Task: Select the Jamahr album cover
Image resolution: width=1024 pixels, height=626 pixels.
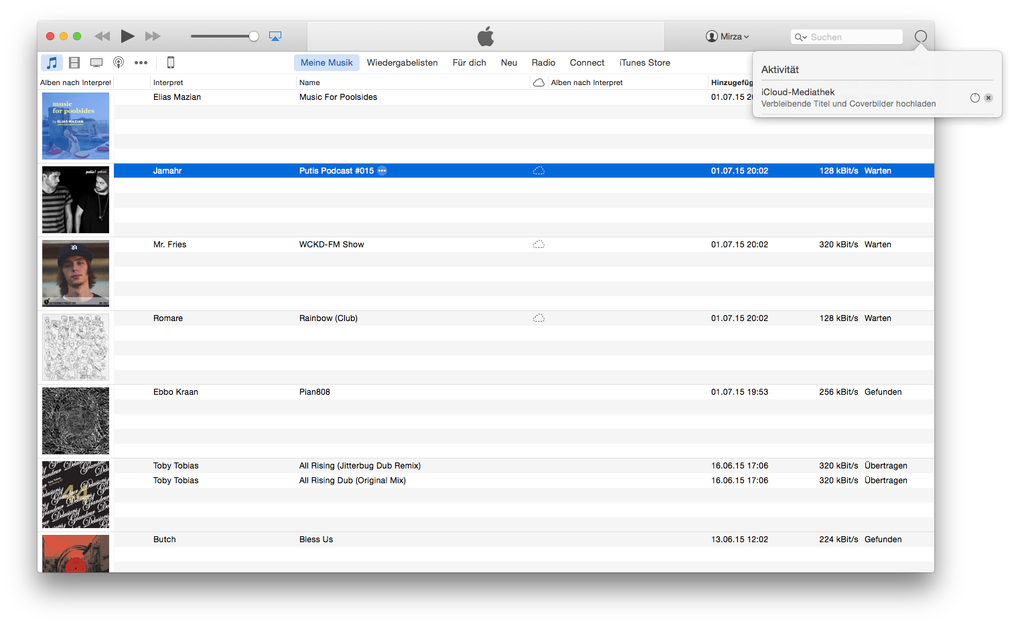Action: tap(76, 199)
